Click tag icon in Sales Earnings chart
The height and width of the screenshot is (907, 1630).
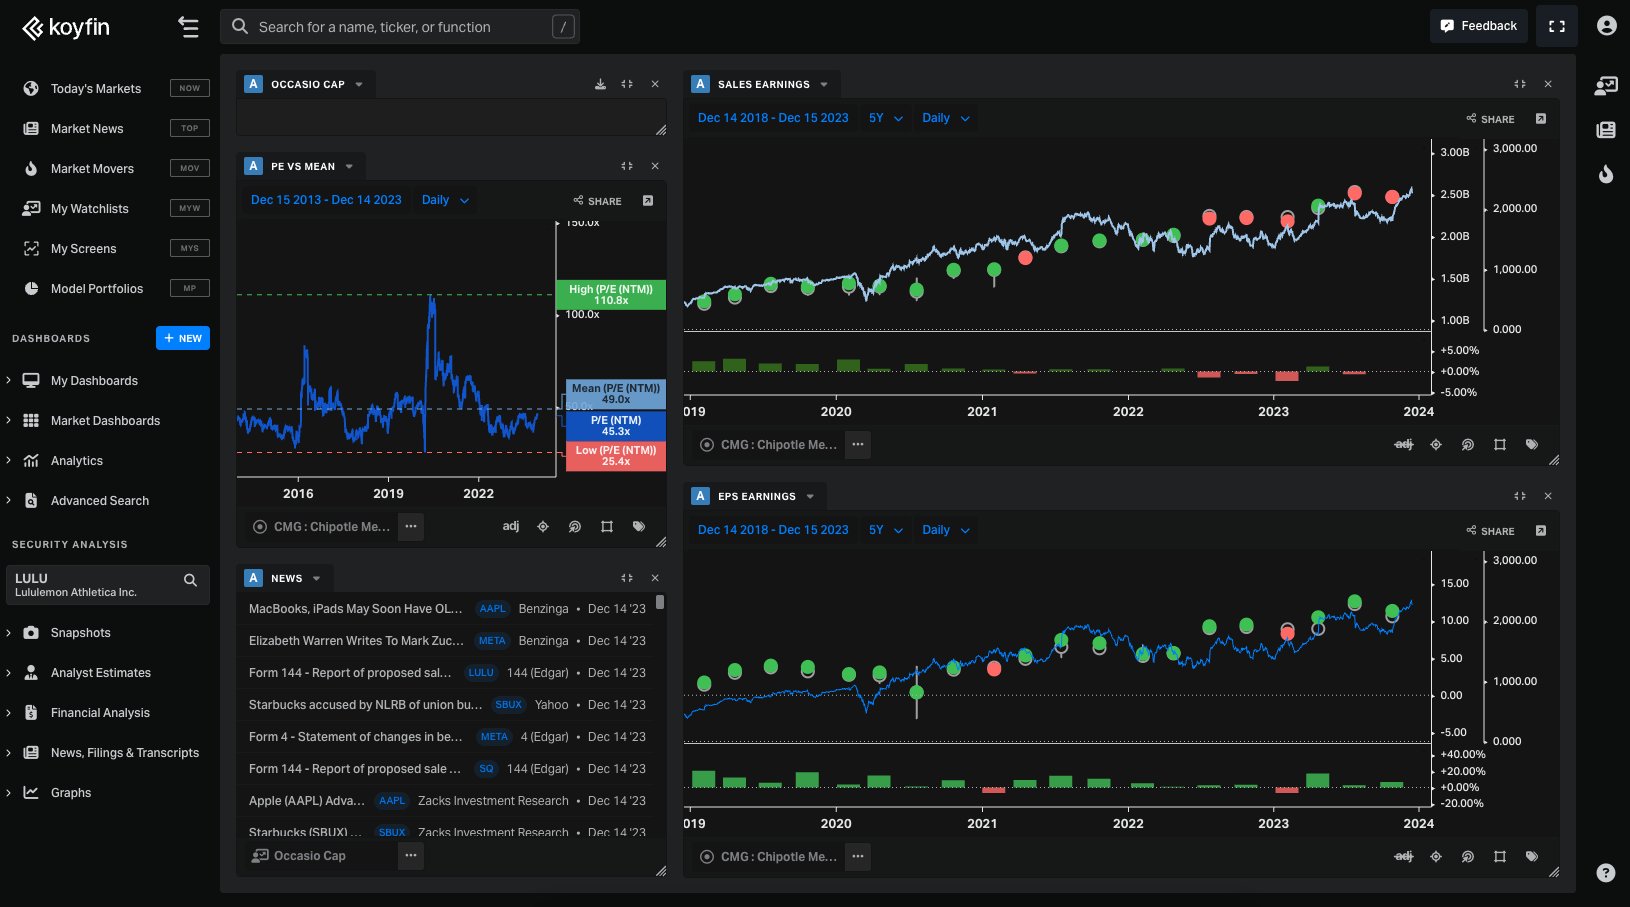click(x=1532, y=444)
